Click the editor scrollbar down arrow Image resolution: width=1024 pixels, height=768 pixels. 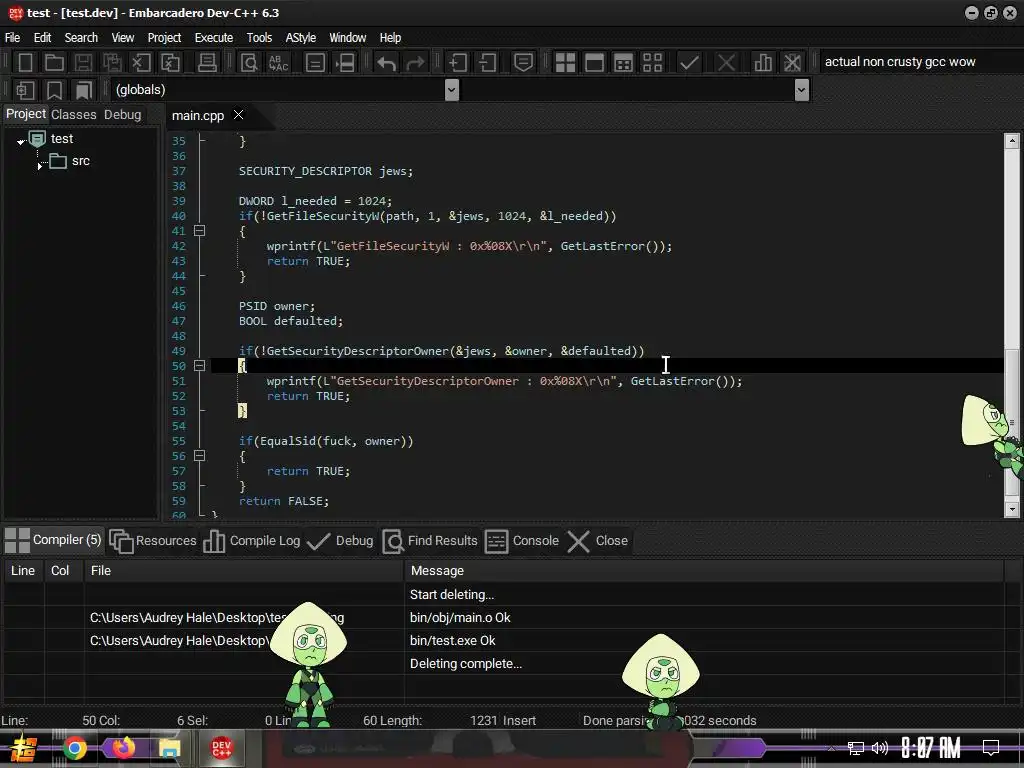[x=1012, y=509]
